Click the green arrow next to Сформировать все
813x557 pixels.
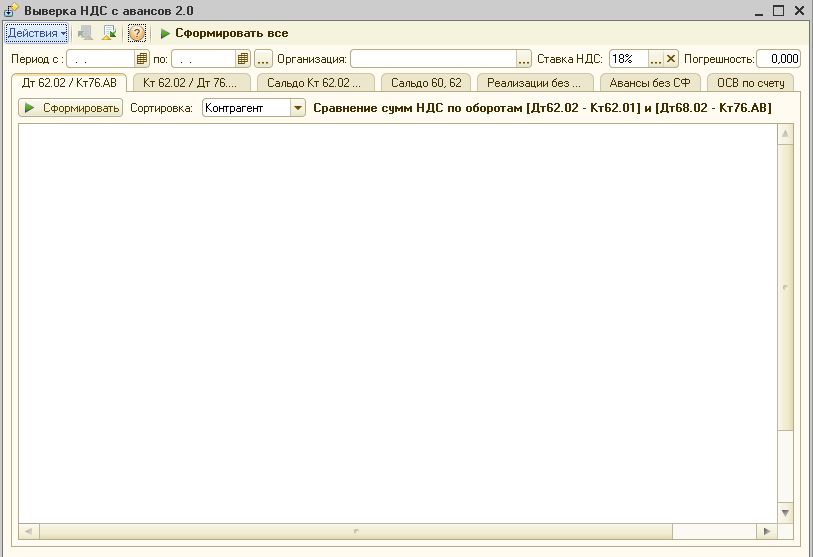(x=165, y=34)
